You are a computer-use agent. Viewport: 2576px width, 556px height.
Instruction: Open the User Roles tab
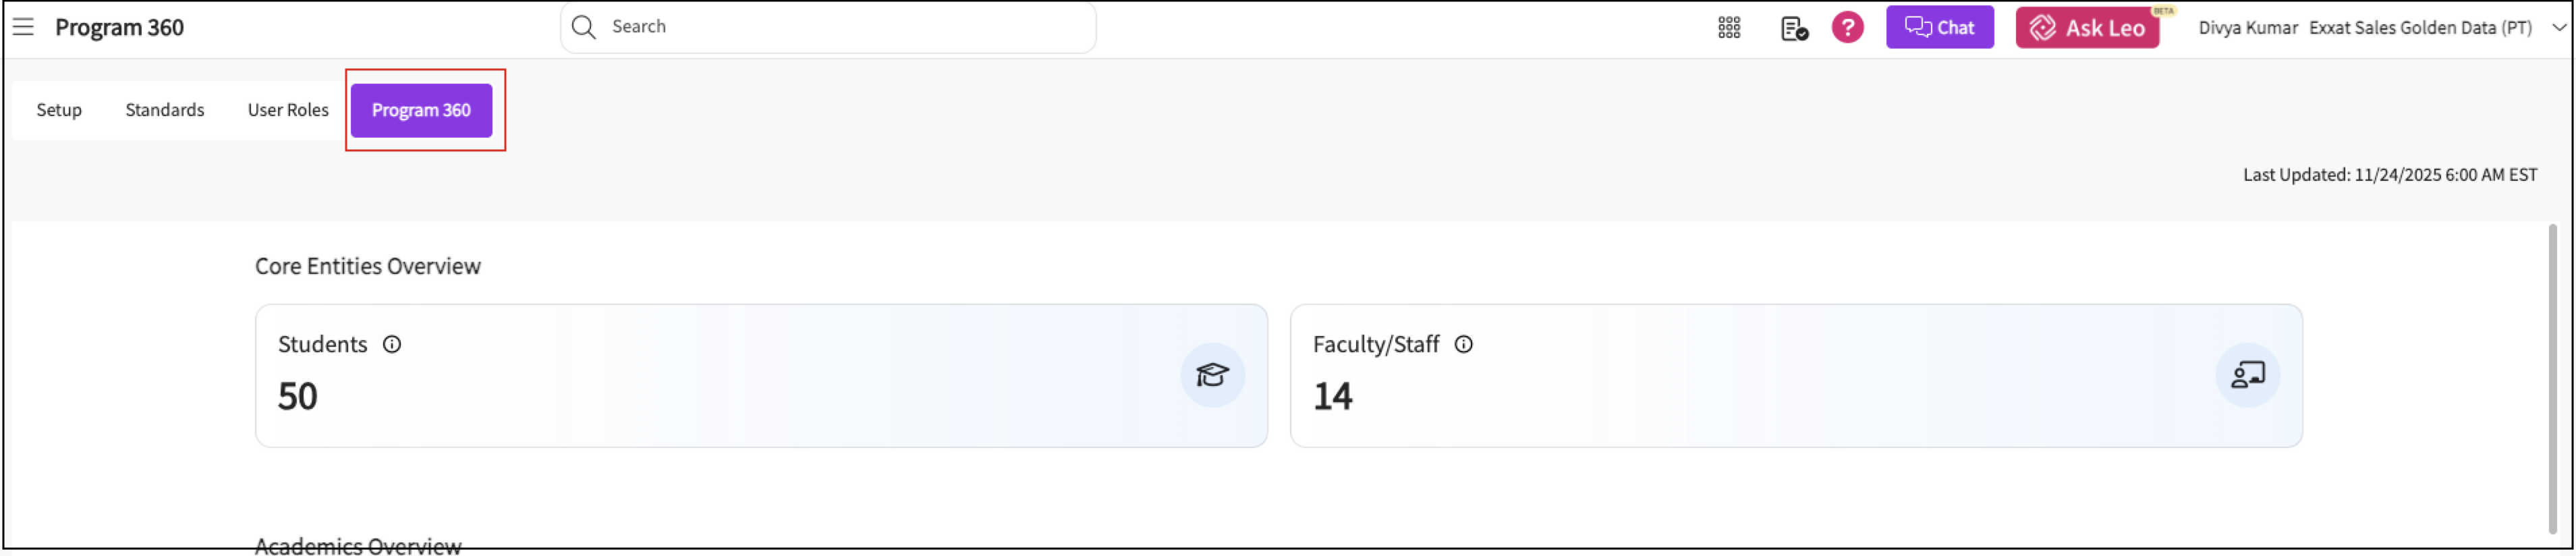(x=288, y=110)
